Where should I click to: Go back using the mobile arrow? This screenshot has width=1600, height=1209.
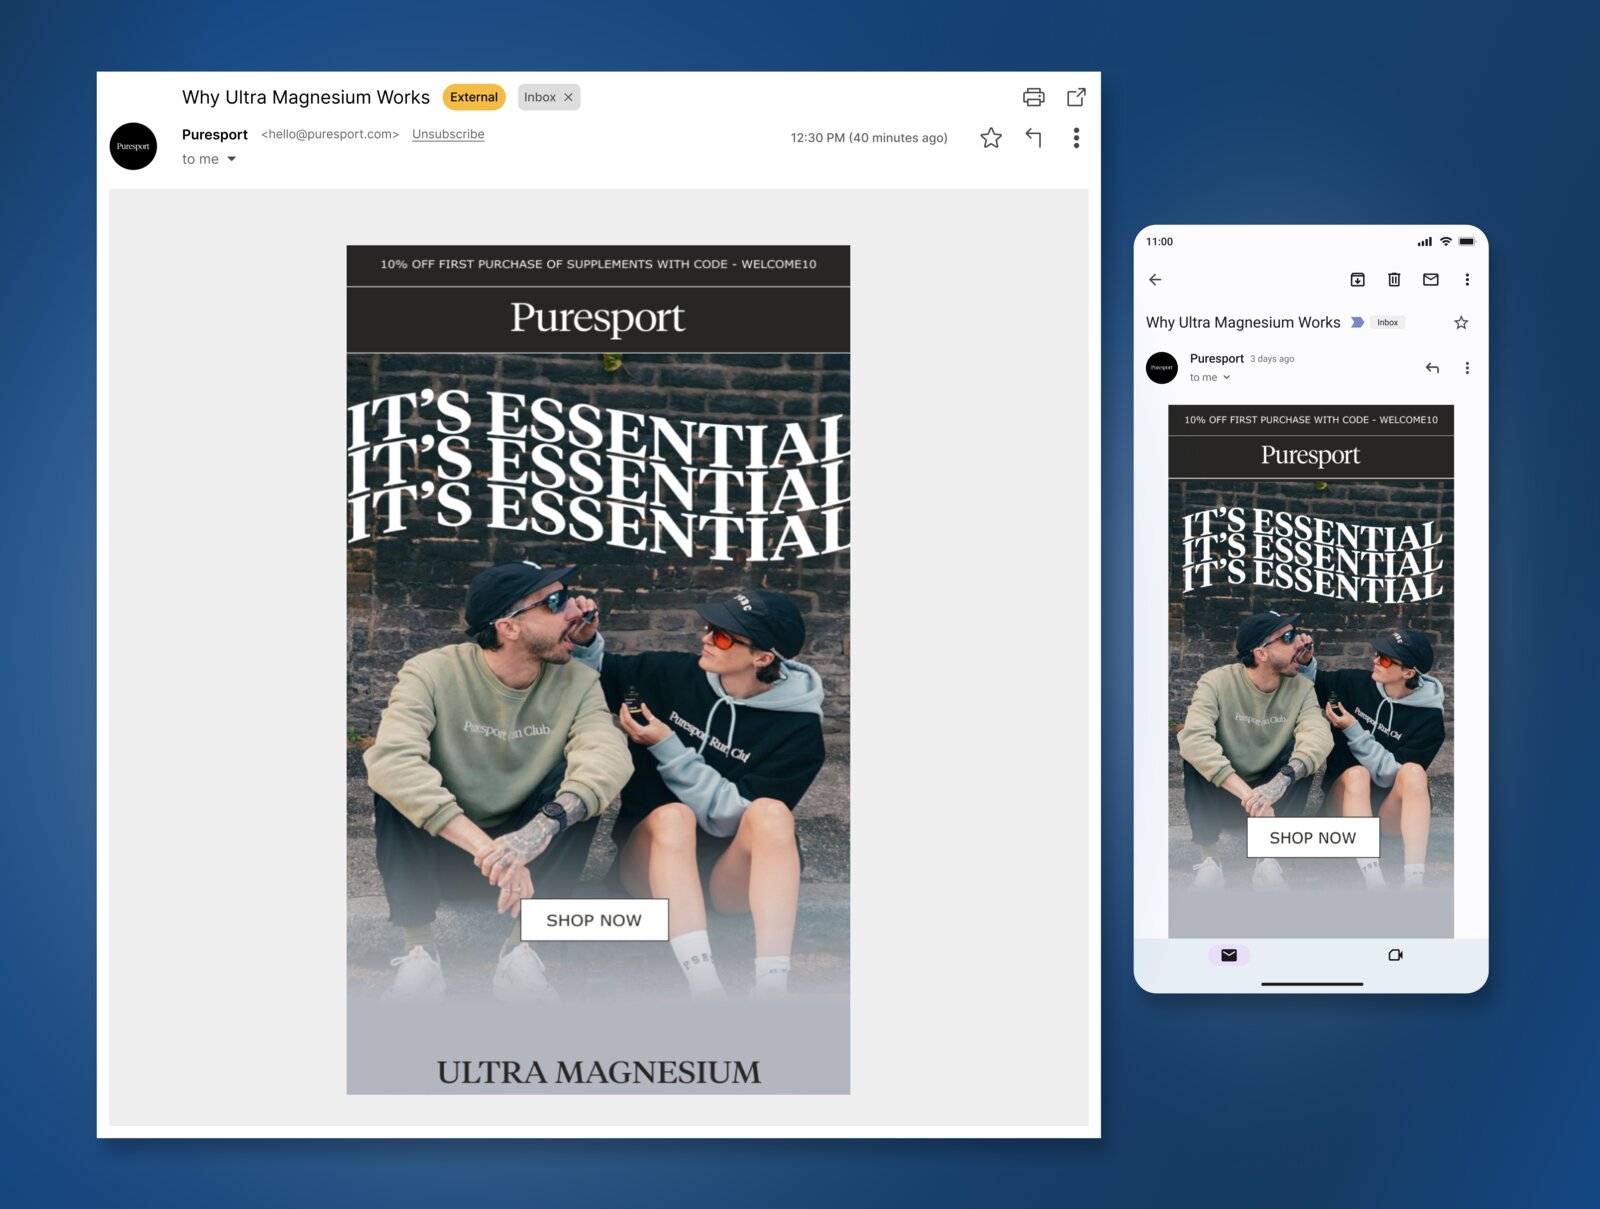tap(1155, 280)
